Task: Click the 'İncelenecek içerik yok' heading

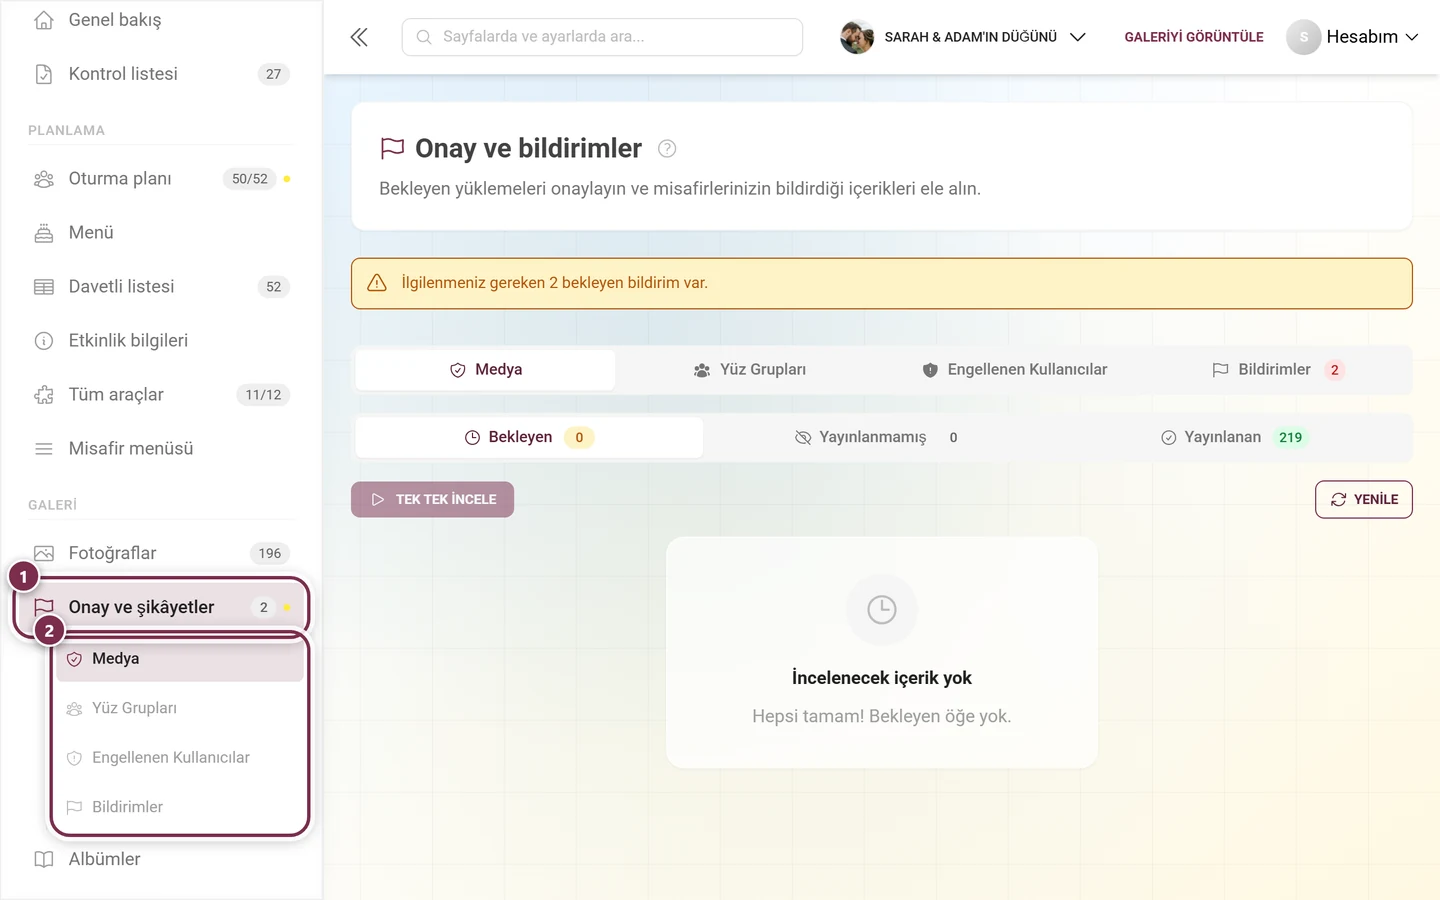Action: tap(882, 678)
